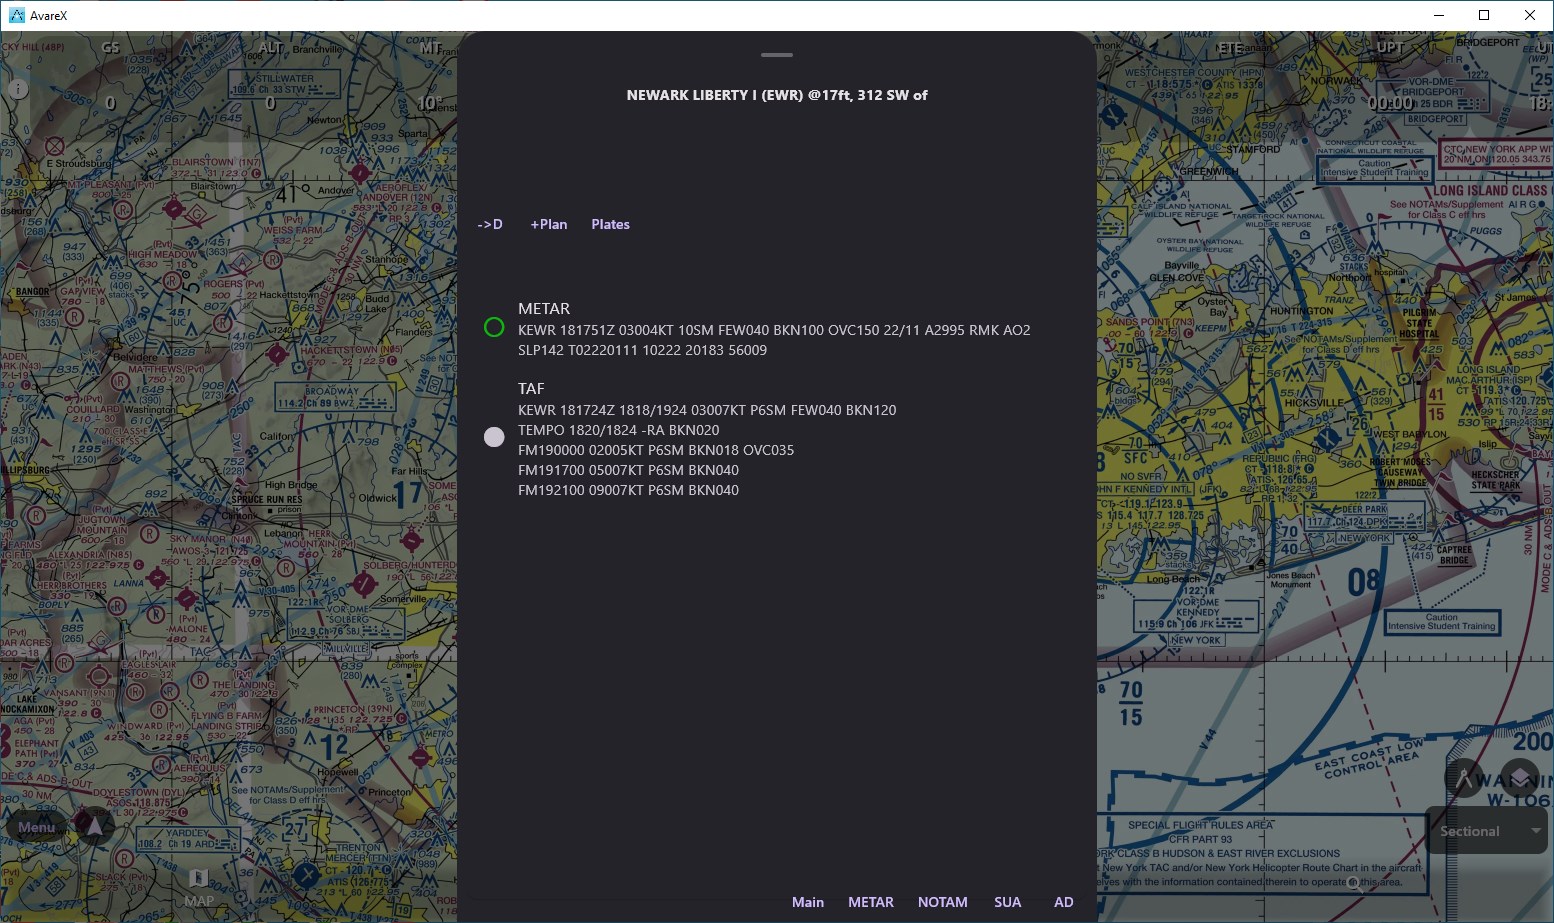Switch to the METAR tab

pyautogui.click(x=870, y=902)
